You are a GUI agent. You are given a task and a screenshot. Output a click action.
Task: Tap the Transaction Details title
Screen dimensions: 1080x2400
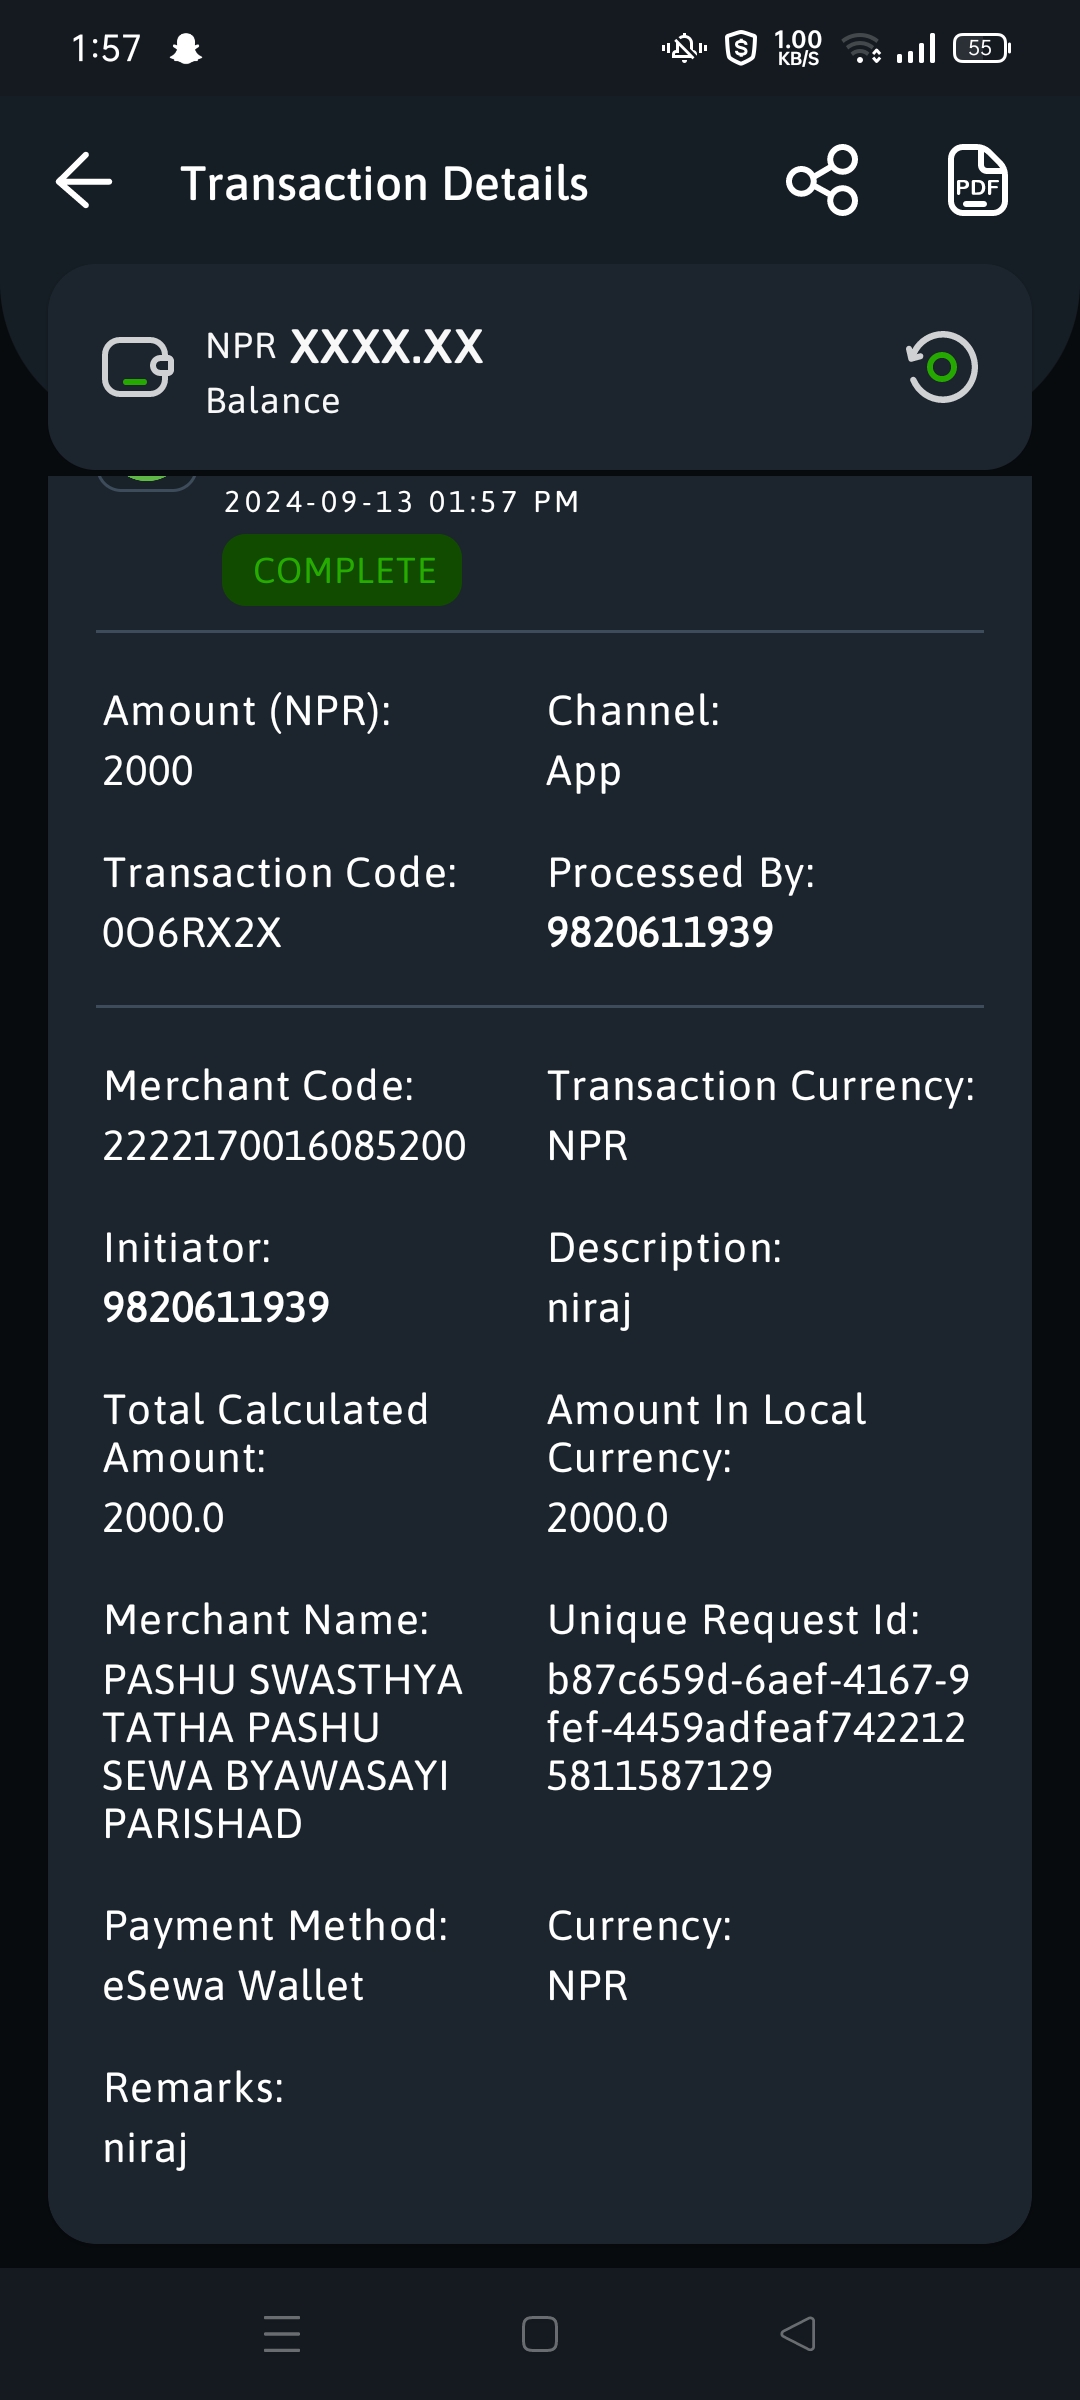pyautogui.click(x=384, y=183)
